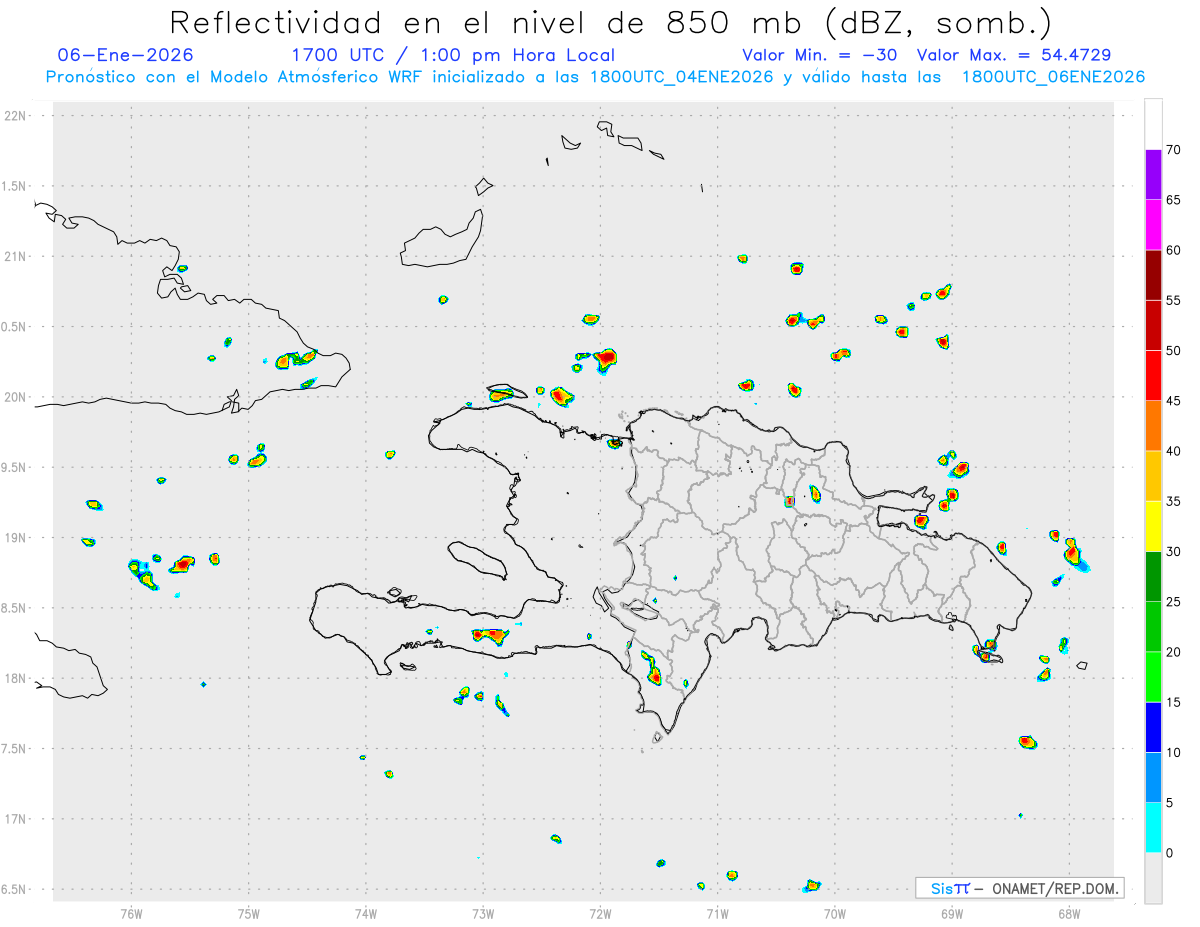Click the colorbar label '45'

point(1173,401)
